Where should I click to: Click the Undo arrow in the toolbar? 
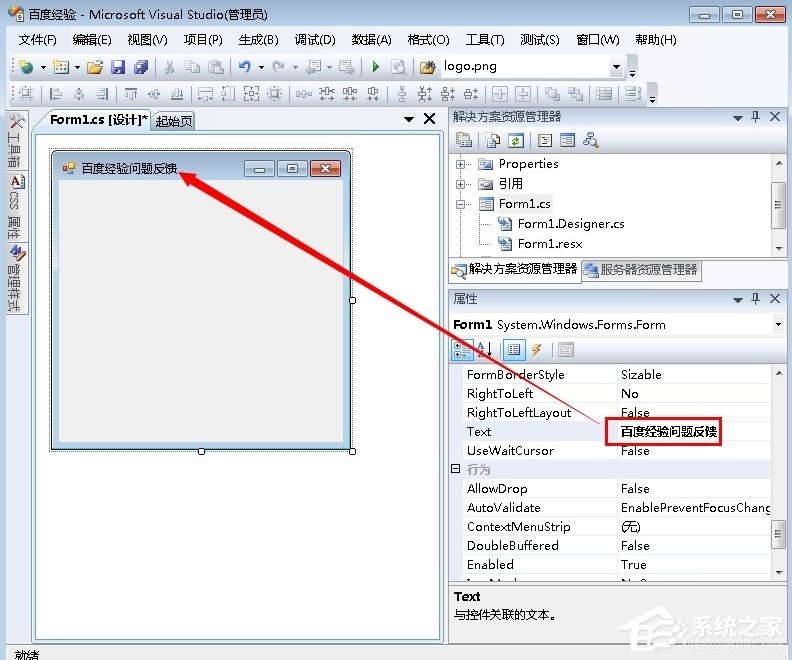pyautogui.click(x=244, y=67)
